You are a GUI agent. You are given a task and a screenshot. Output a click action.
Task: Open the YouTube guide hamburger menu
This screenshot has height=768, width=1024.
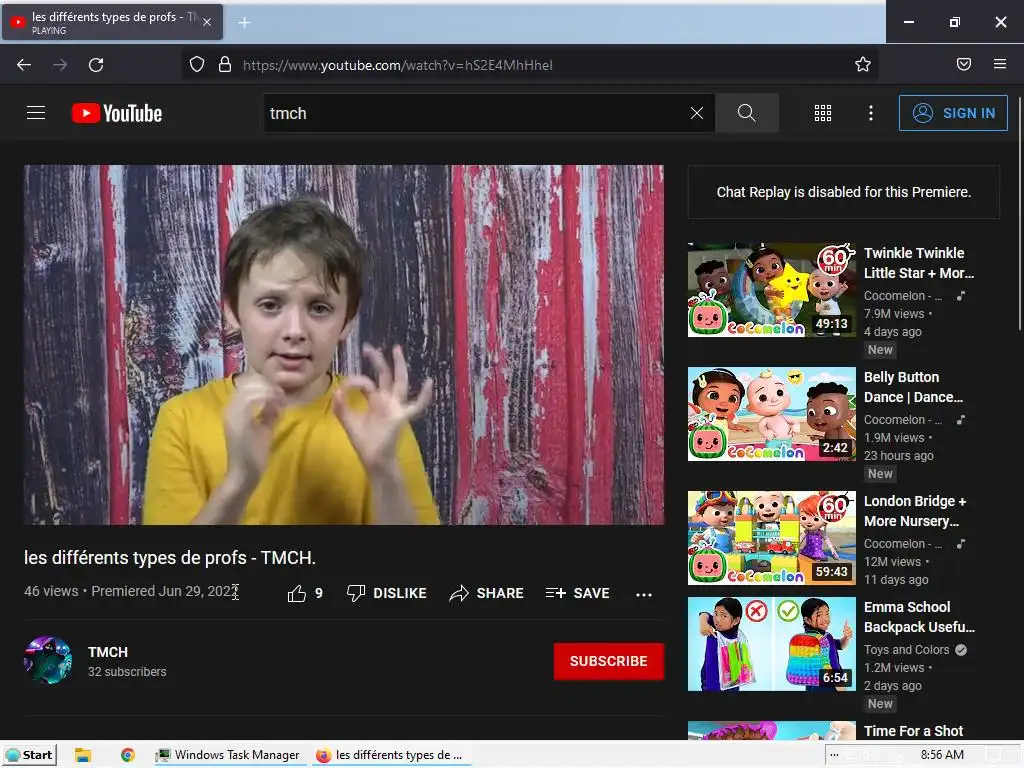tap(36, 113)
